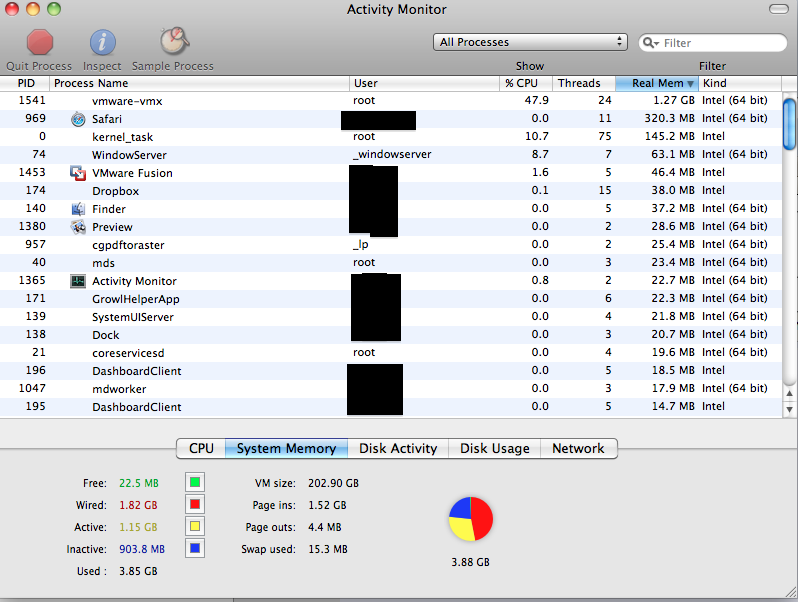Select the GrowlHelperApp process row
The width and height of the screenshot is (798, 602).
coord(391,299)
